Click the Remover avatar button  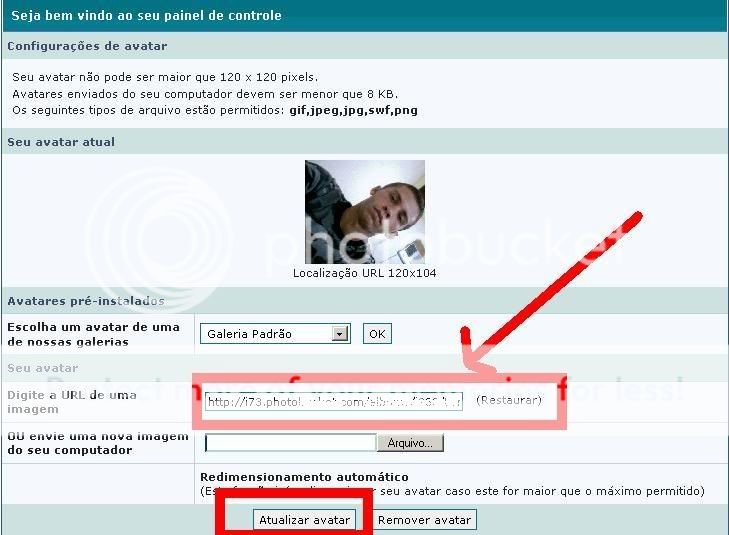tap(424, 520)
